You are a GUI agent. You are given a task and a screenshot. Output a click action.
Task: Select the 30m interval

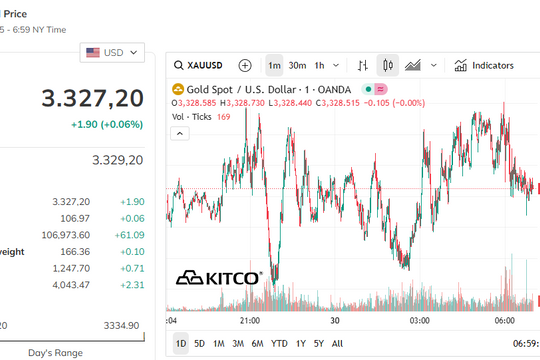(297, 65)
